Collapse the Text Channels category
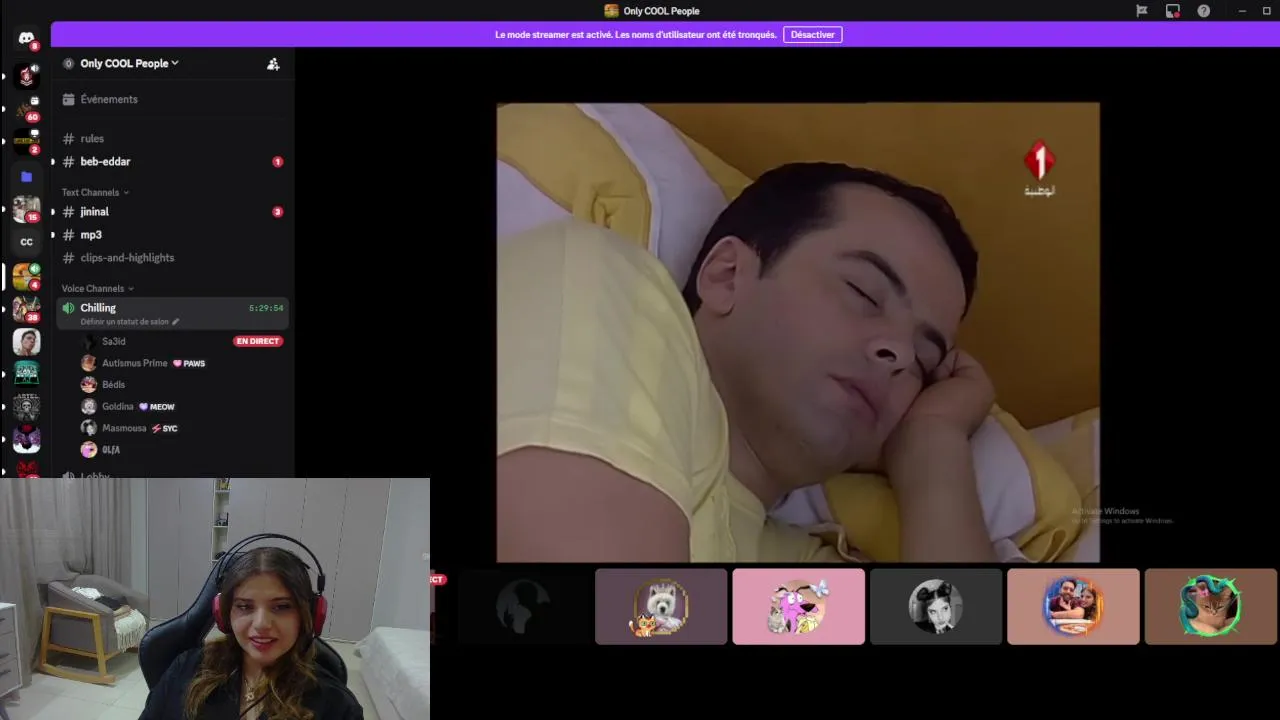This screenshot has height=720, width=1280. click(x=95, y=192)
